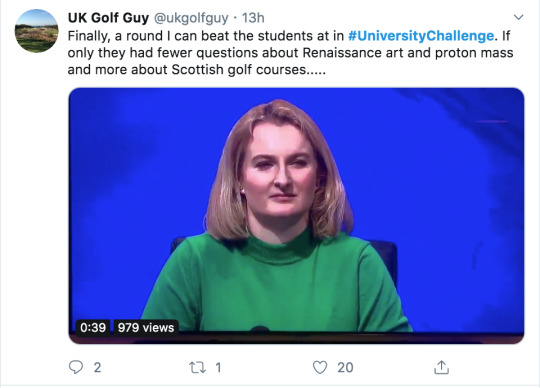Click the like count 20
This screenshot has height=388, width=540.
[345, 368]
